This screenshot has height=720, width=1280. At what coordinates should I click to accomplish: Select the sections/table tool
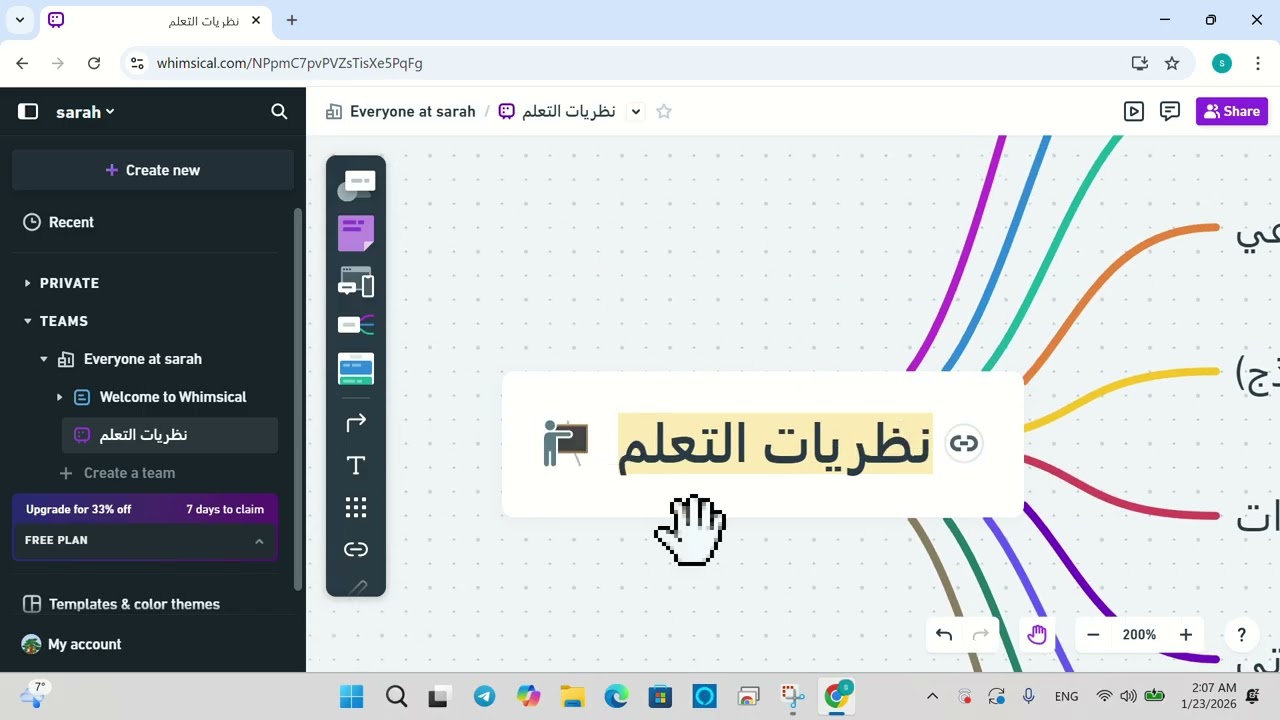click(x=356, y=369)
